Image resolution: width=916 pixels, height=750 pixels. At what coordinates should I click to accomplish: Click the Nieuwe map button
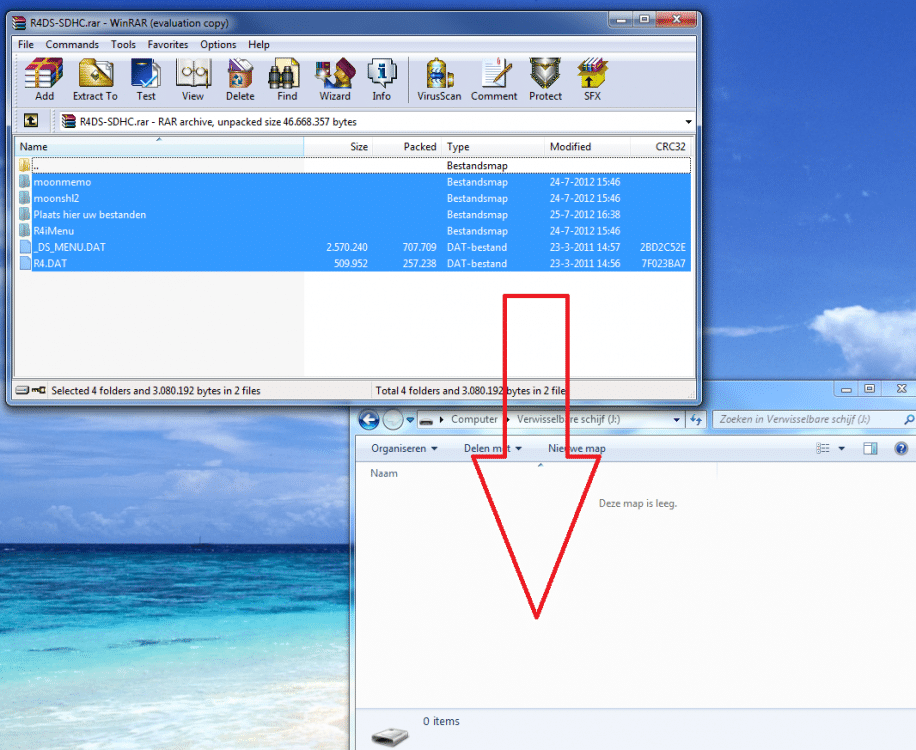click(x=576, y=448)
